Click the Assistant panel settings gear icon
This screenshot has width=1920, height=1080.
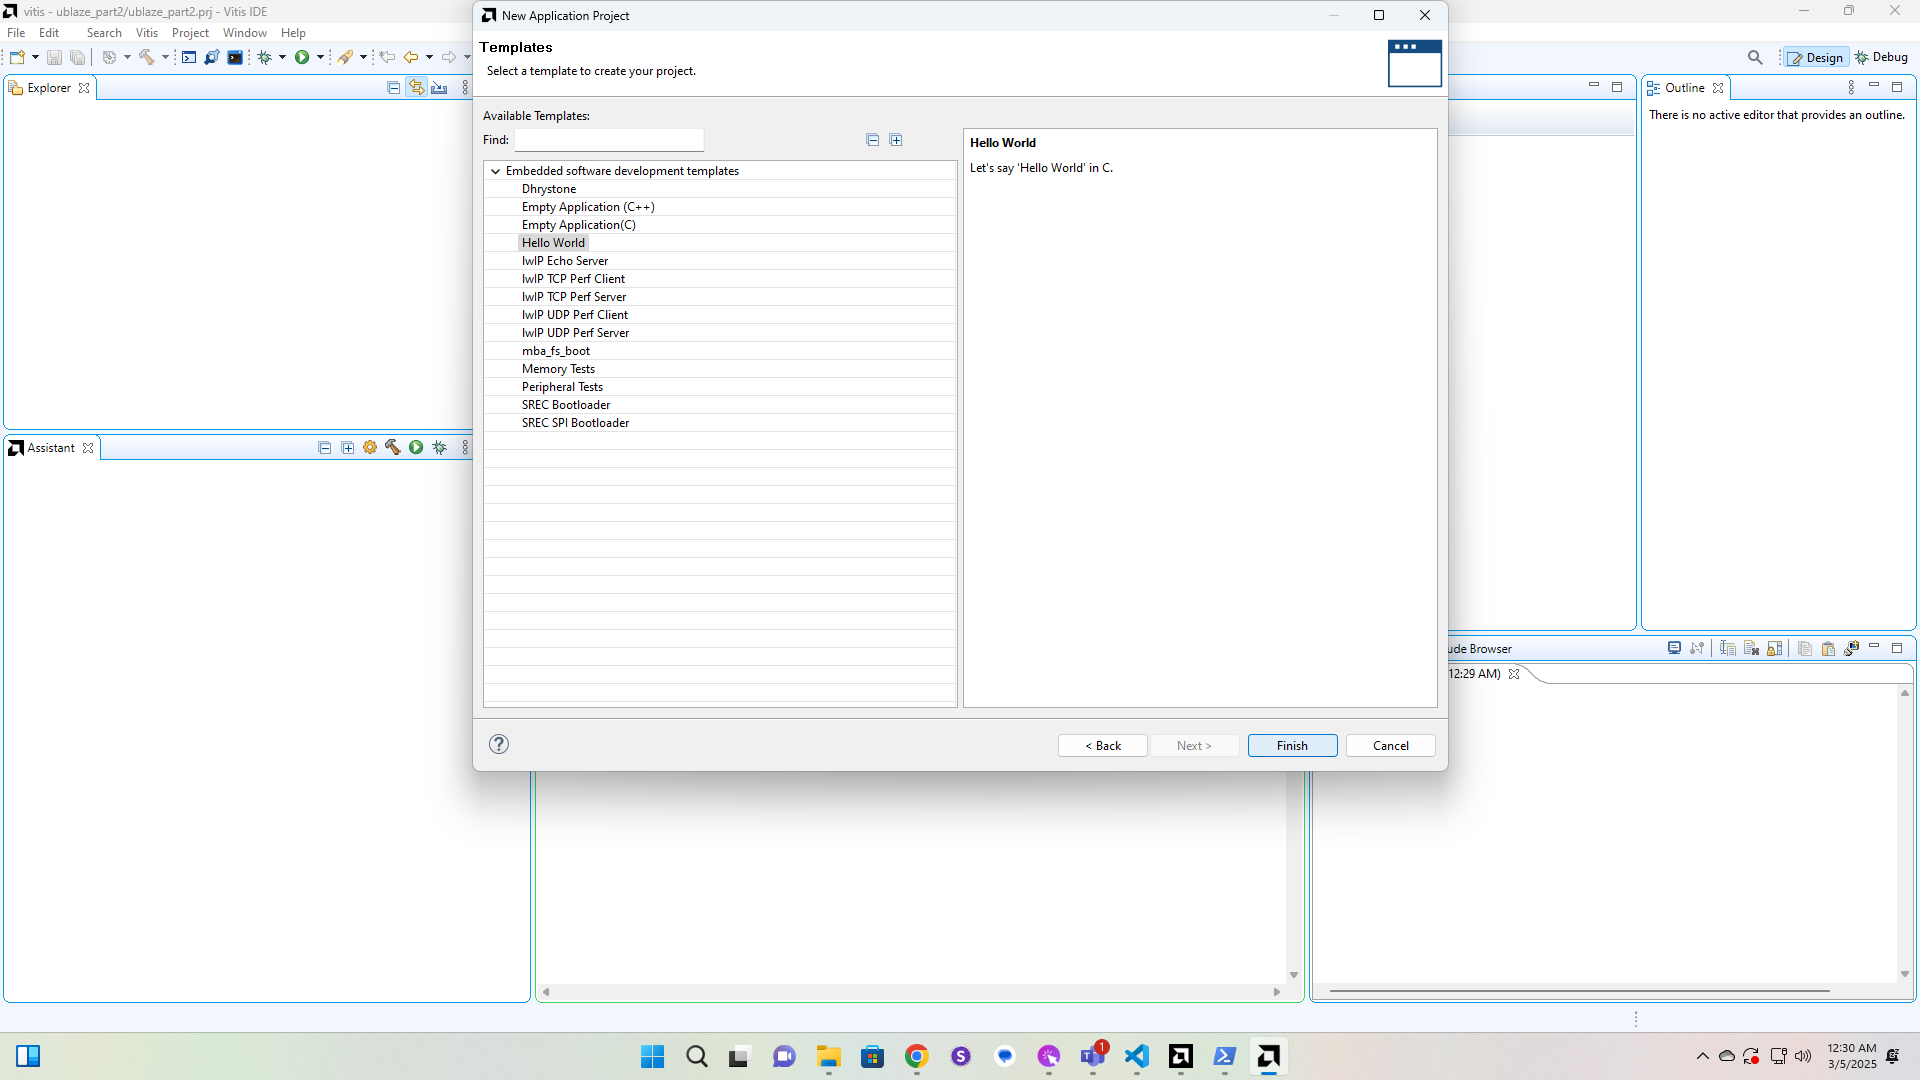(370, 448)
